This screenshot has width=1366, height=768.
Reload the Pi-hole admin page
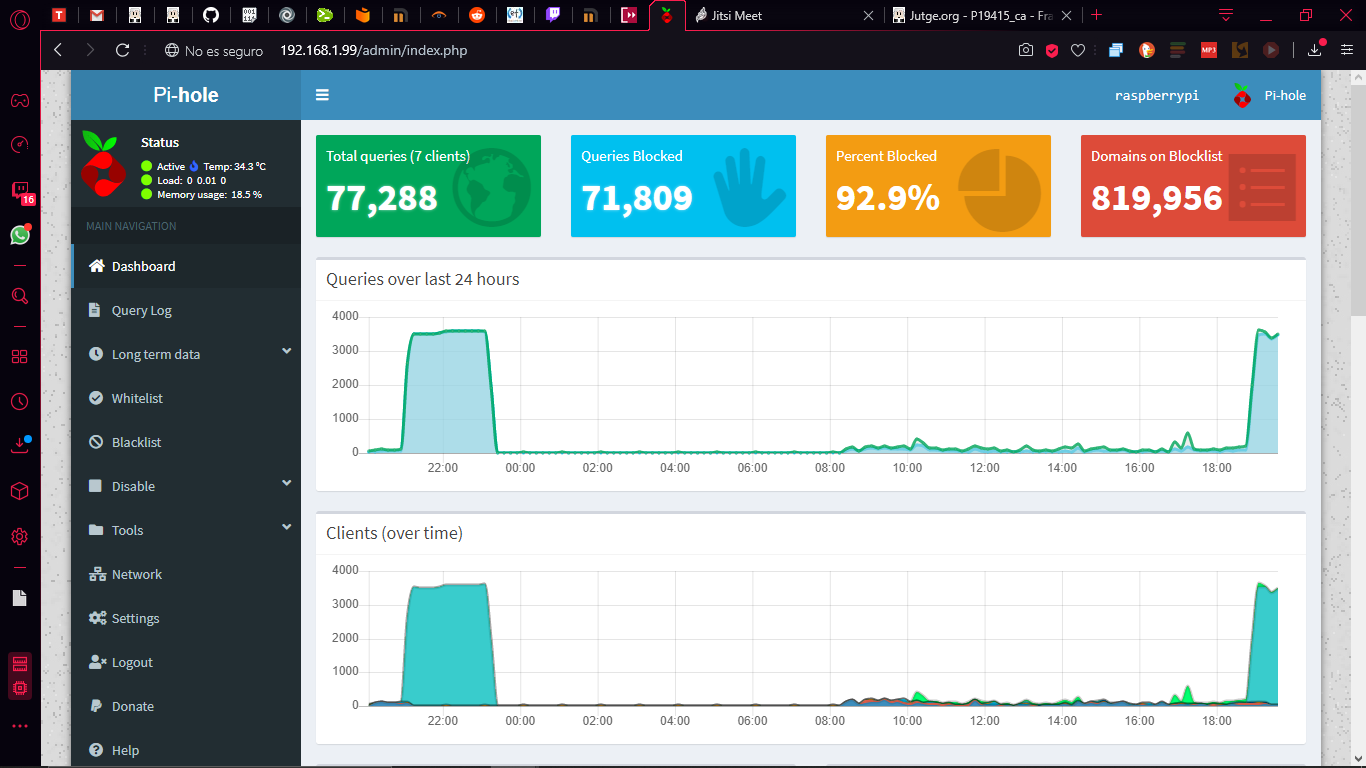click(123, 49)
